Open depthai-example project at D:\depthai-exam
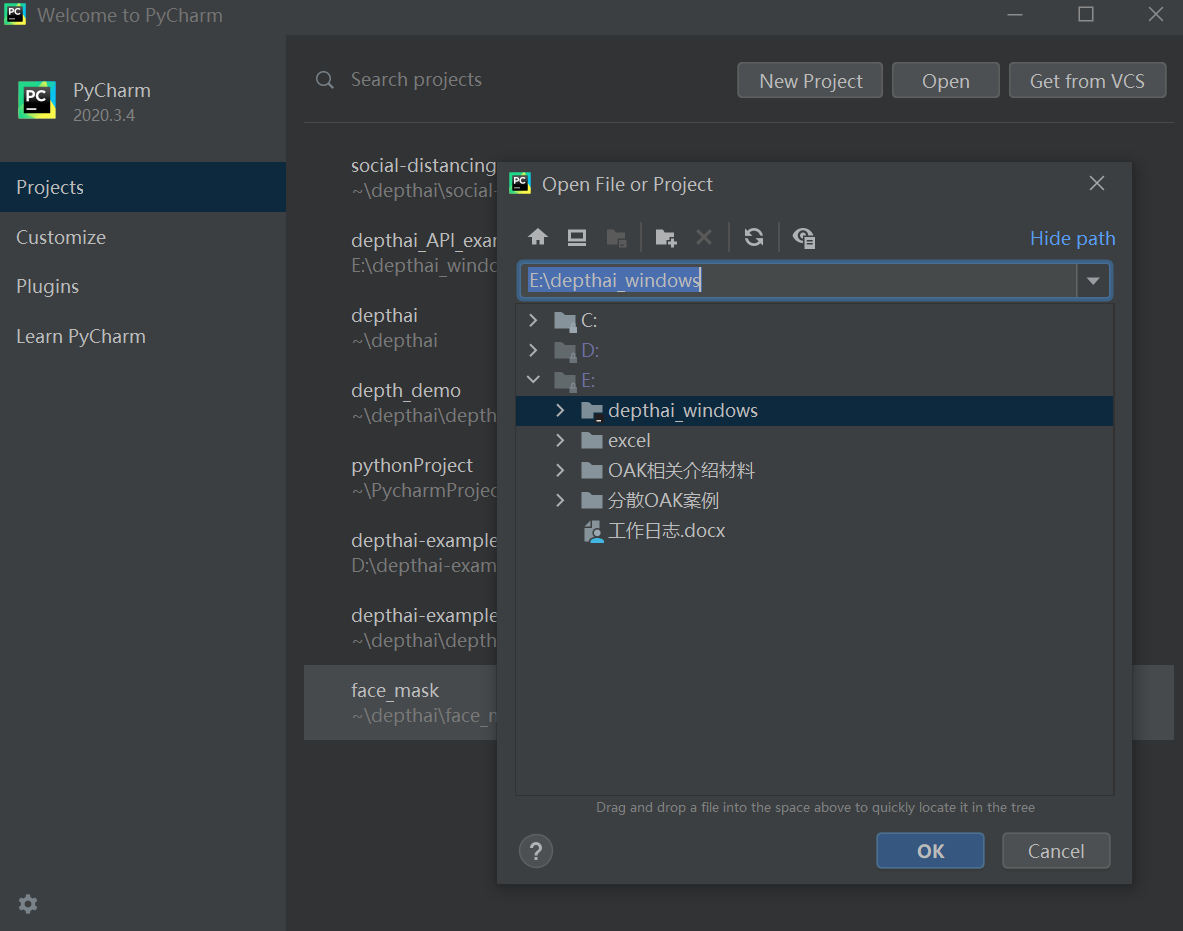This screenshot has width=1183, height=931. (401, 553)
